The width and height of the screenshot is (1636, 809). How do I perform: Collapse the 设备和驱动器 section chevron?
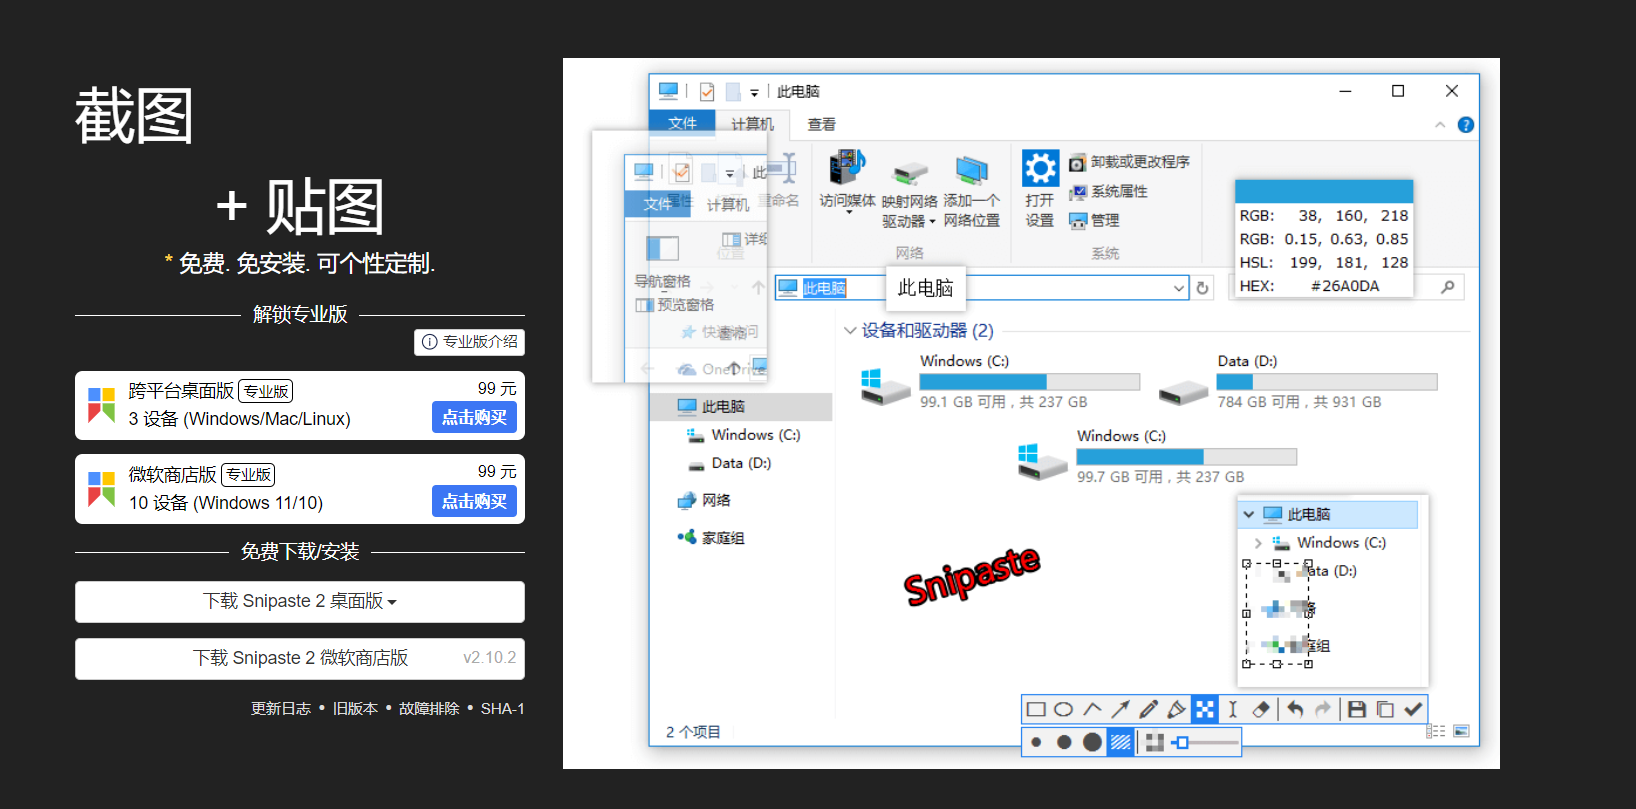point(850,330)
